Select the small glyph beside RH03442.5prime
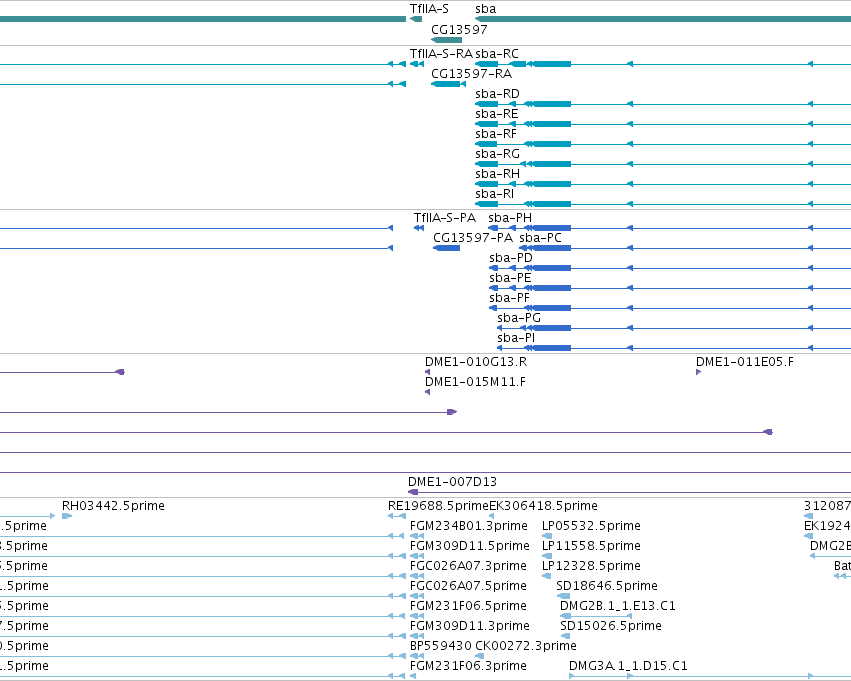 [x=67, y=516]
